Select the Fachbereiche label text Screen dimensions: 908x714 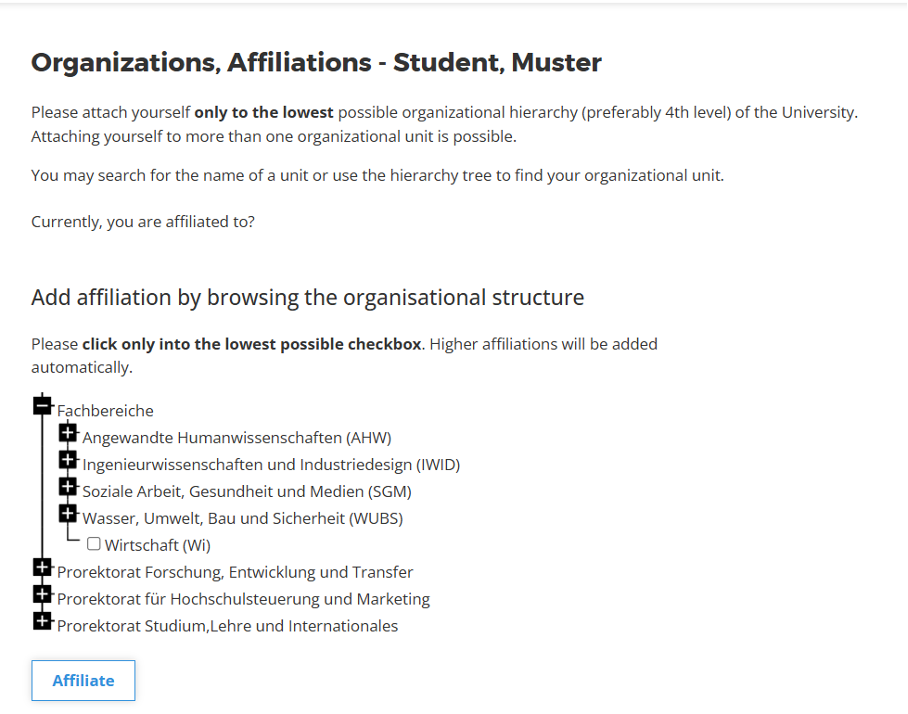tap(105, 411)
